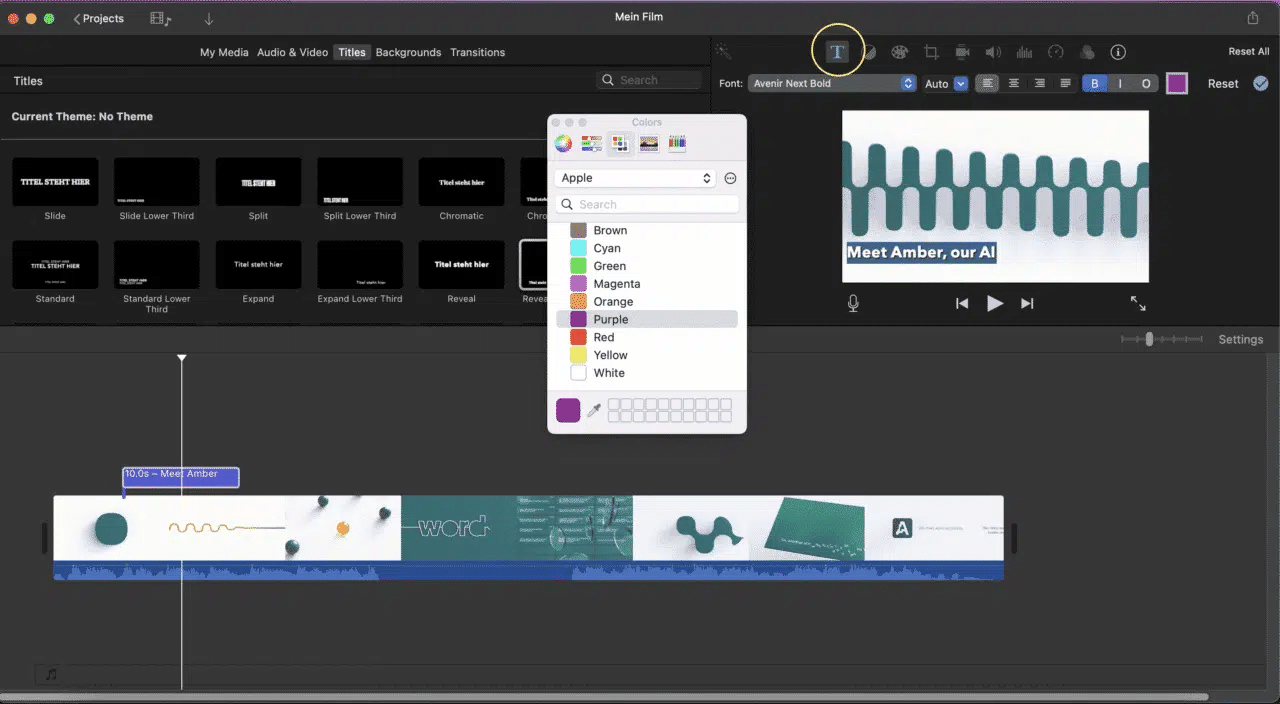Click the Reset button beside the color well
The height and width of the screenshot is (704, 1280).
[x=1223, y=84]
